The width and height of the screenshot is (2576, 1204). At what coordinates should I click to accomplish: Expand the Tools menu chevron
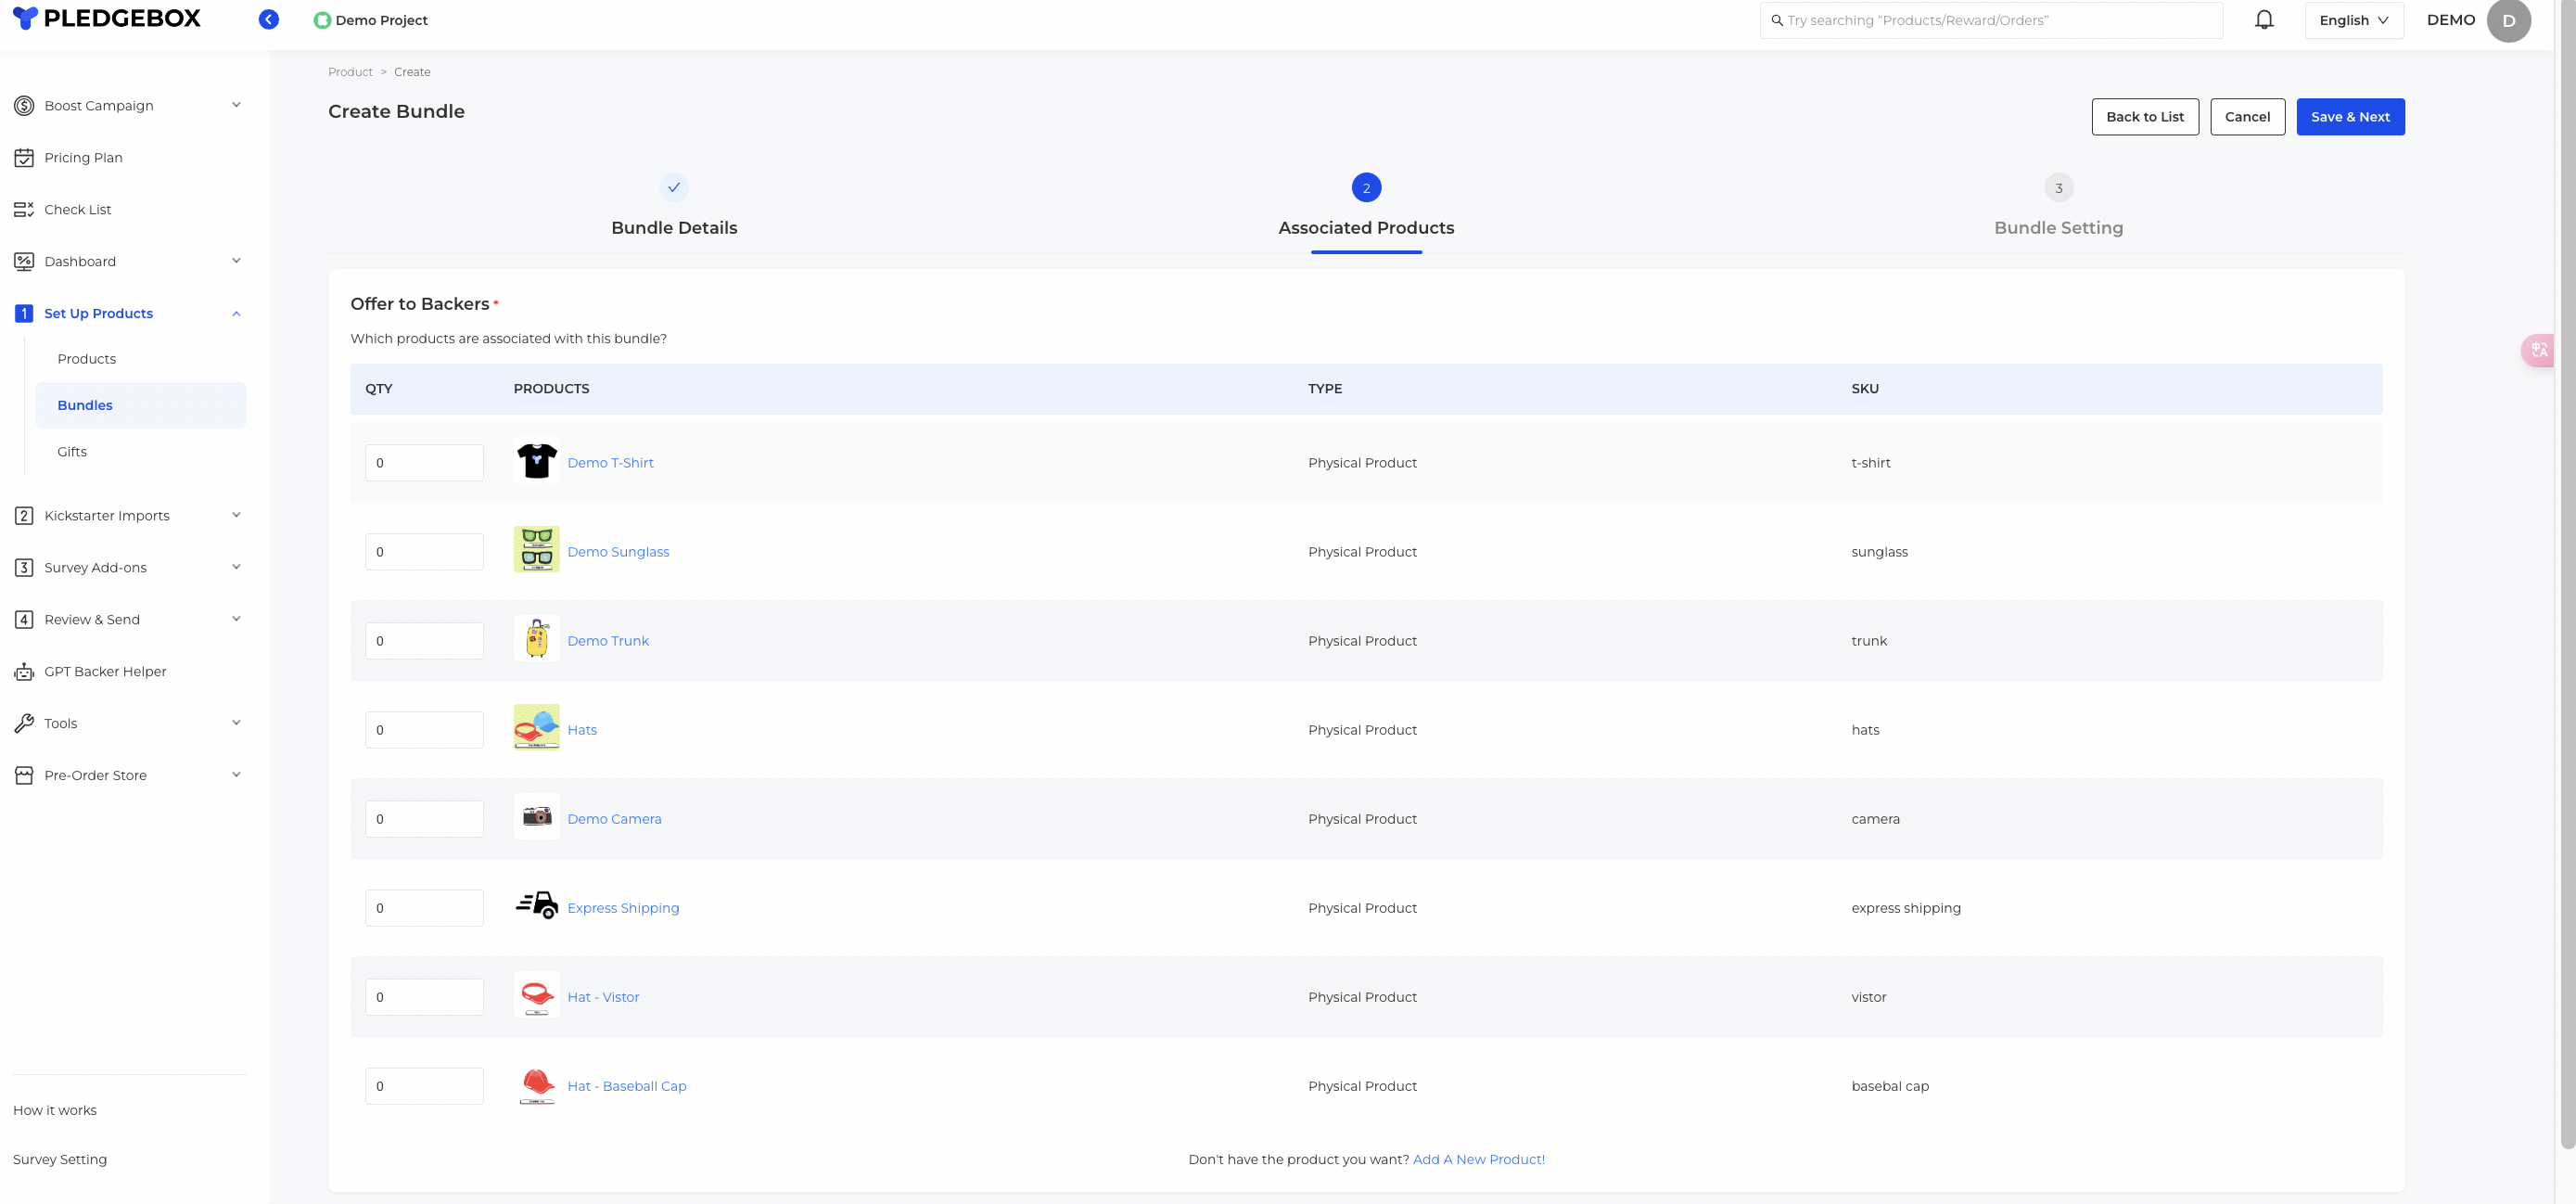[236, 723]
